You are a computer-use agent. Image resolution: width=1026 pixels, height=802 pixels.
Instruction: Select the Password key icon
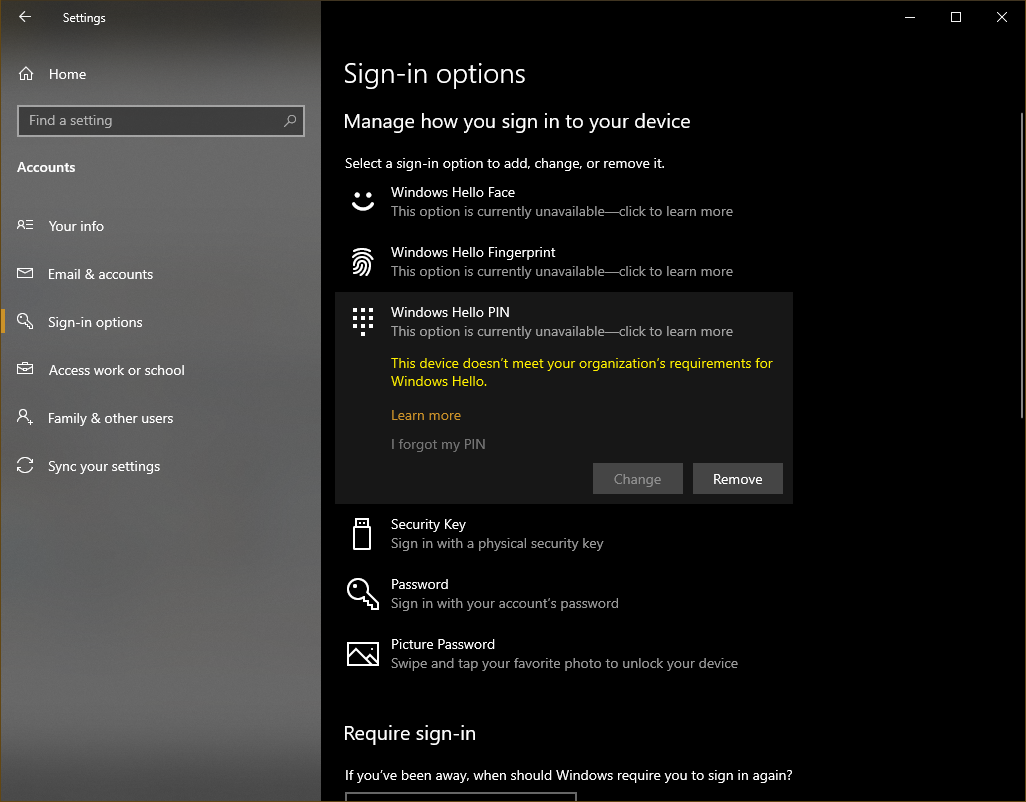pos(362,593)
